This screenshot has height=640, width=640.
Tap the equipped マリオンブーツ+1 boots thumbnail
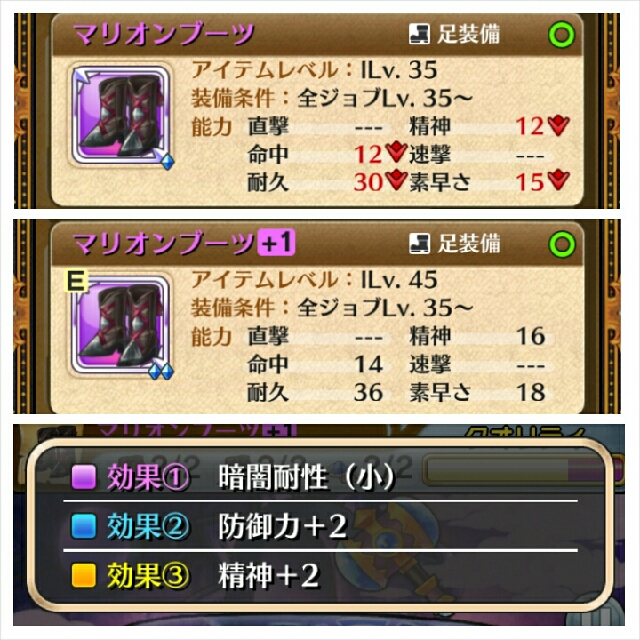pos(121,325)
